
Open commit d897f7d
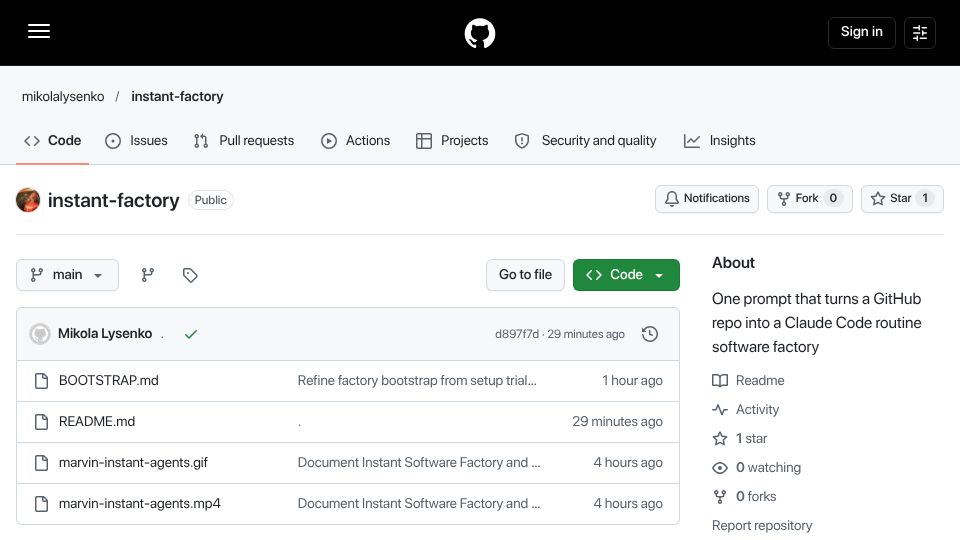tap(517, 334)
